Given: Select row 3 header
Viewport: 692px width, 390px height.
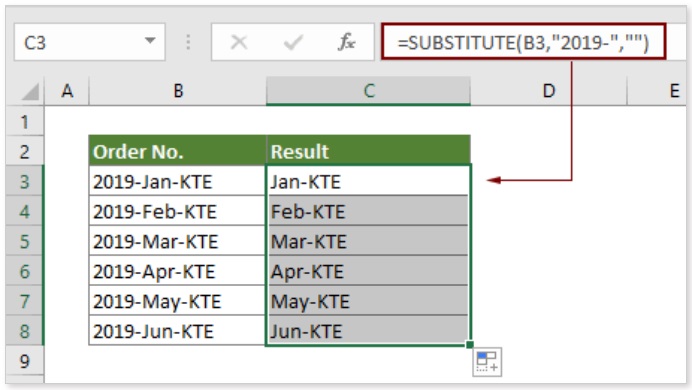Looking at the screenshot, I should (25, 181).
